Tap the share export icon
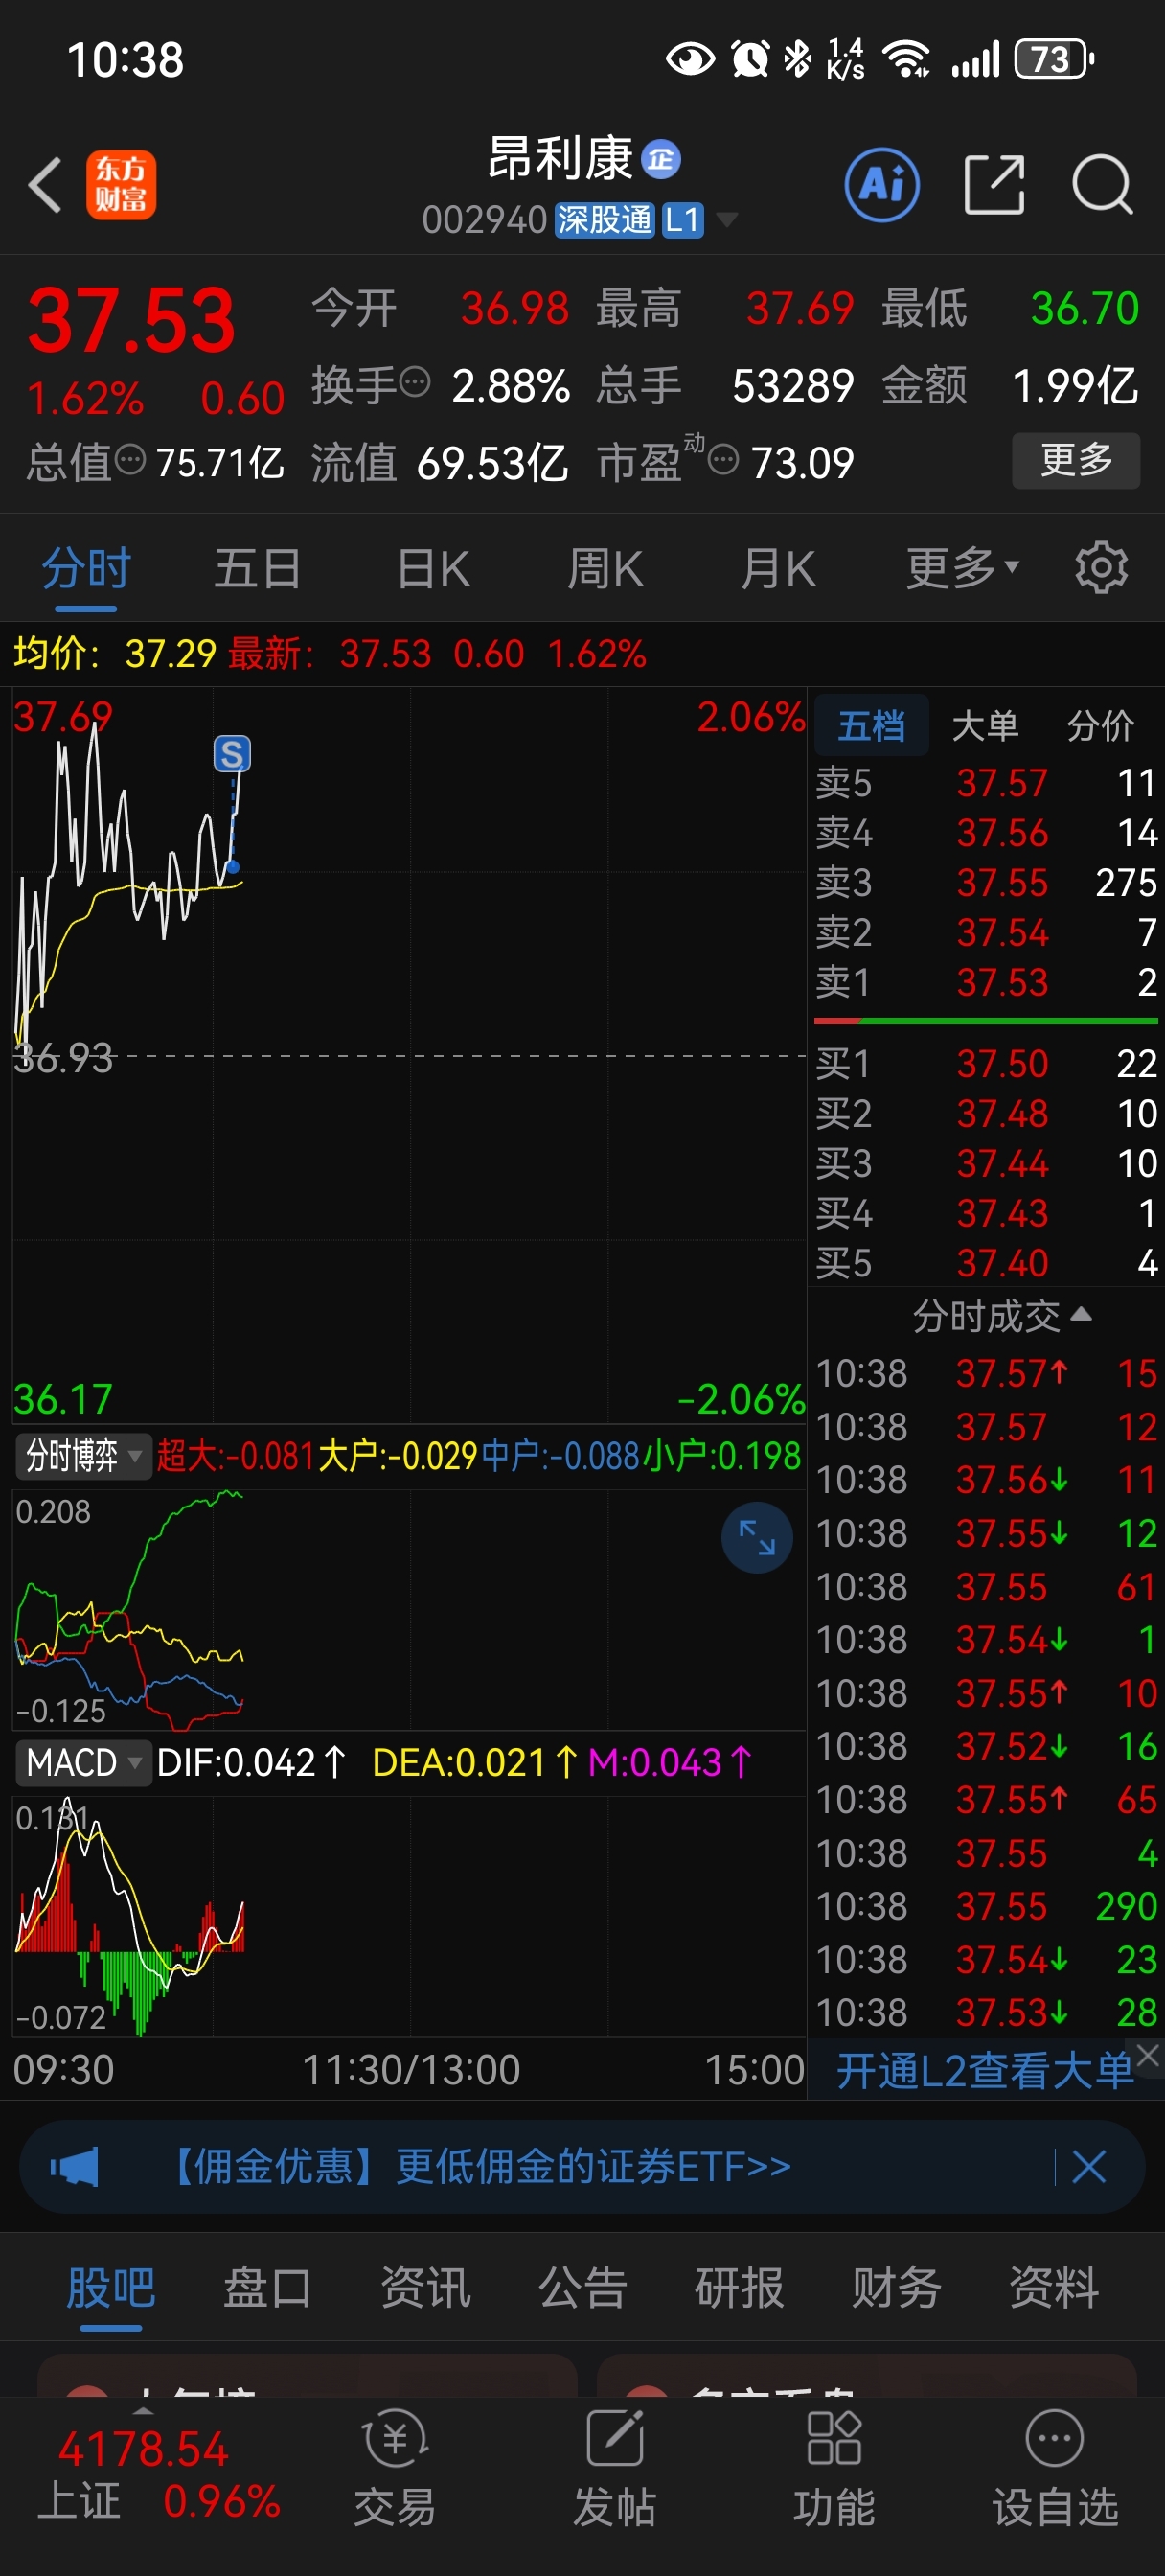The image size is (1165, 2576). (994, 185)
